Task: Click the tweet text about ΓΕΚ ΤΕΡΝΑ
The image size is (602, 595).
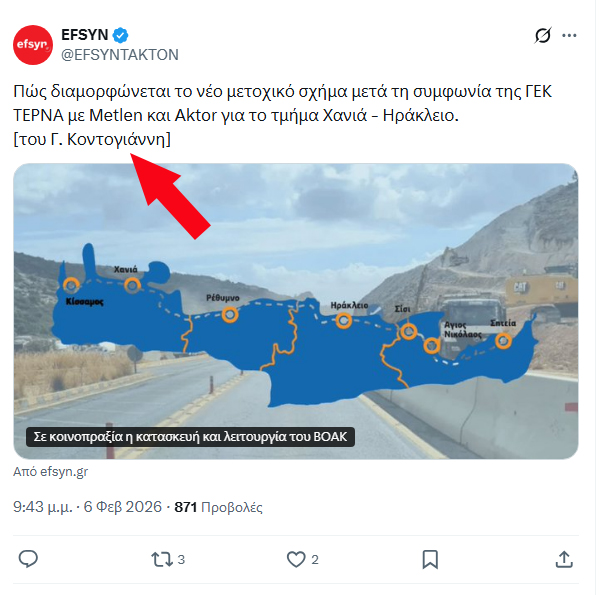Action: point(283,115)
